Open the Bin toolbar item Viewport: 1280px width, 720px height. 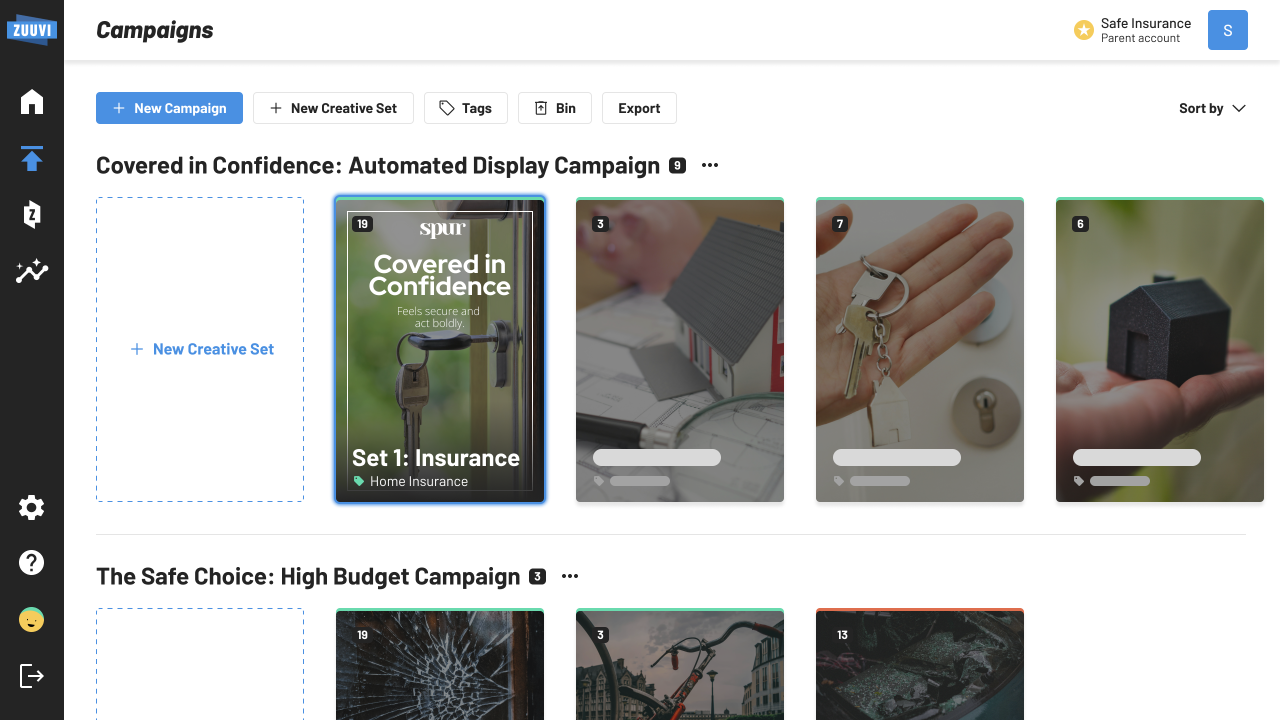(x=555, y=108)
